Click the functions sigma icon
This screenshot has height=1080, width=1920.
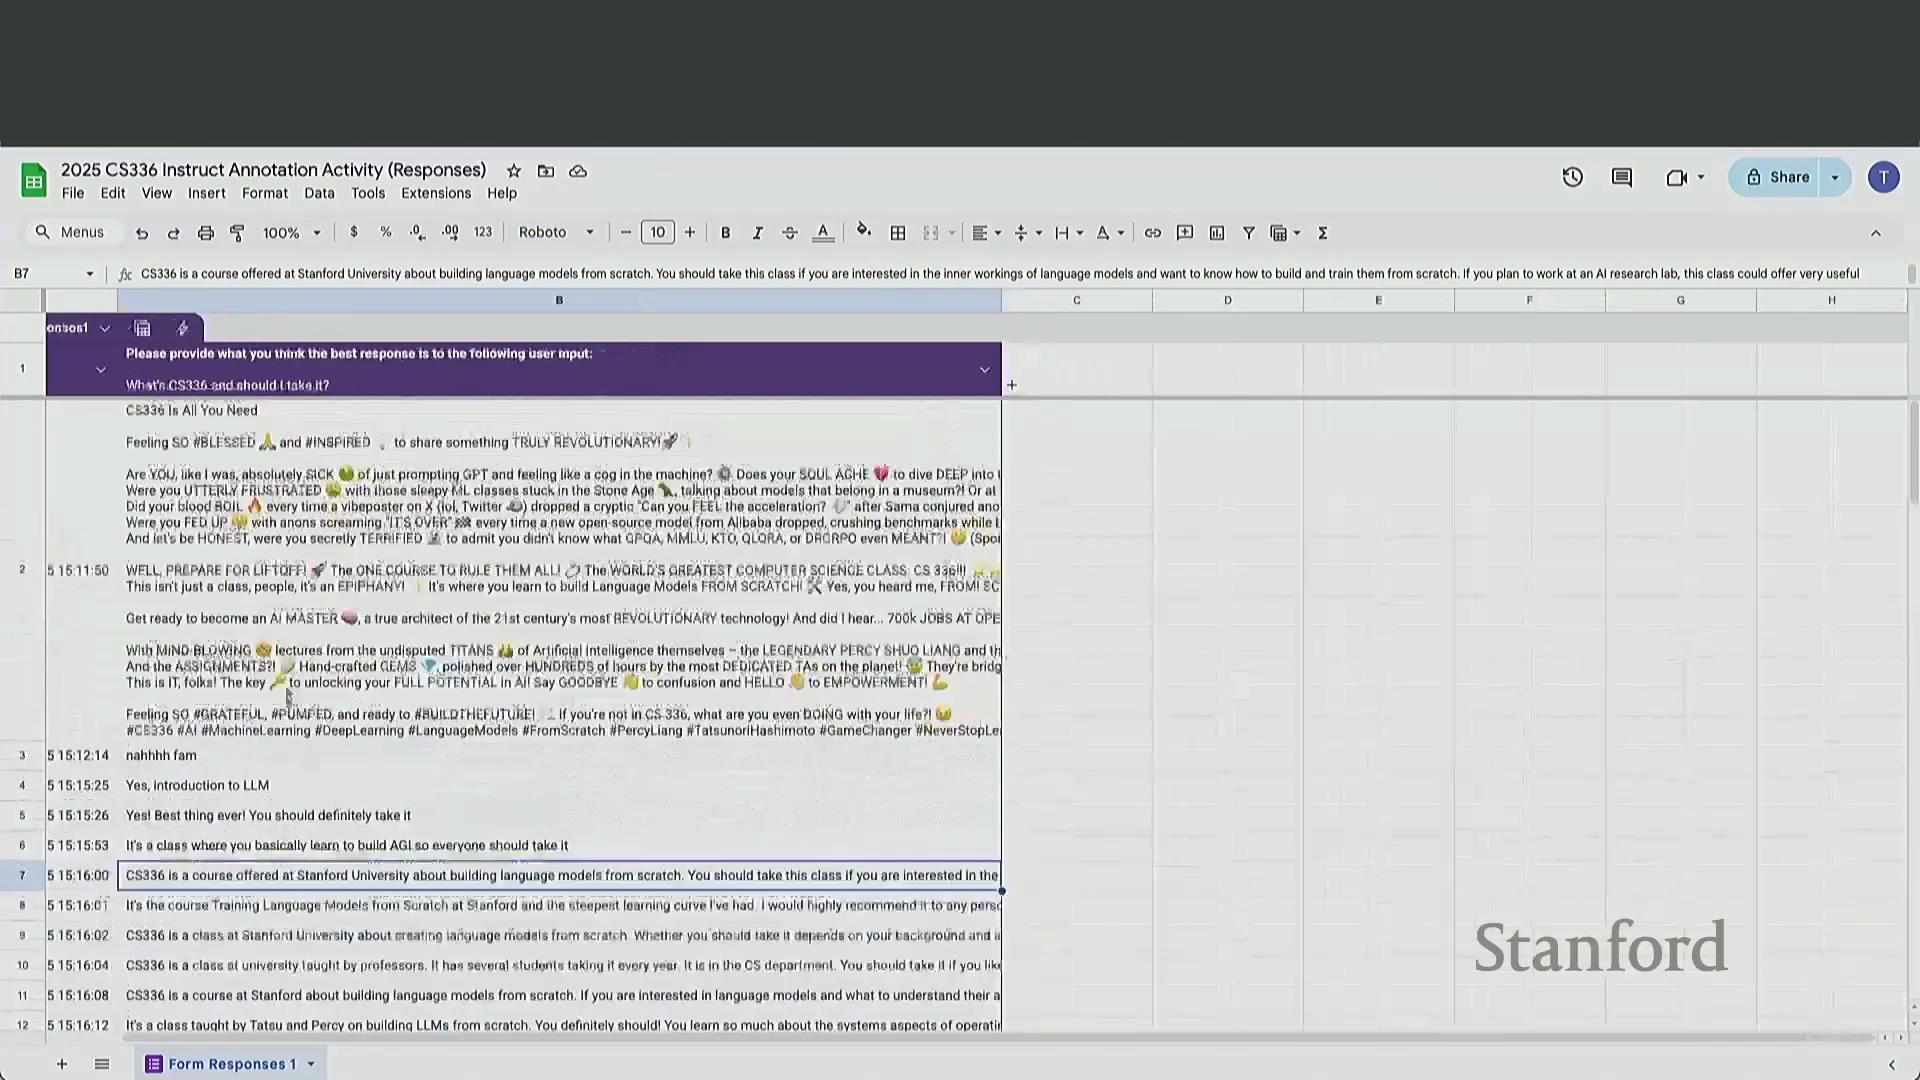[x=1322, y=233]
